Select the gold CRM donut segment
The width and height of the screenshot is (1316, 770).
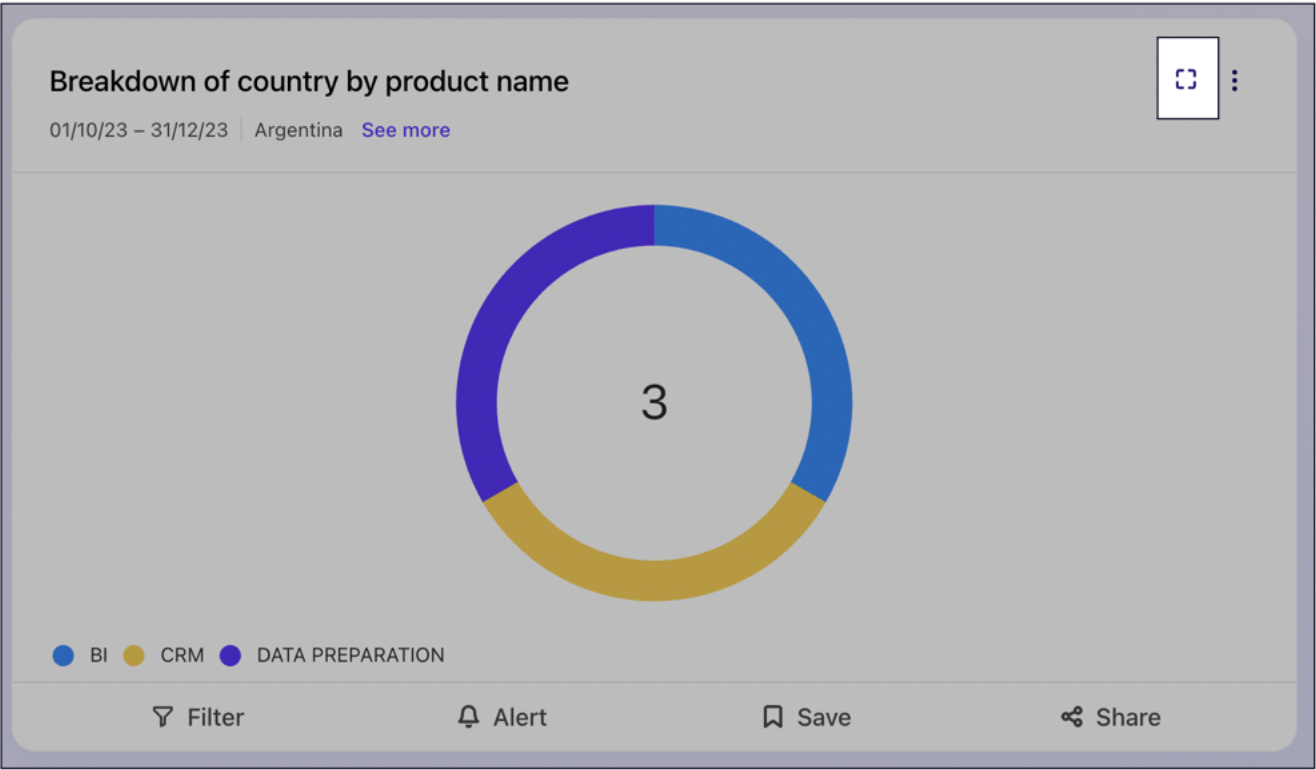654,578
